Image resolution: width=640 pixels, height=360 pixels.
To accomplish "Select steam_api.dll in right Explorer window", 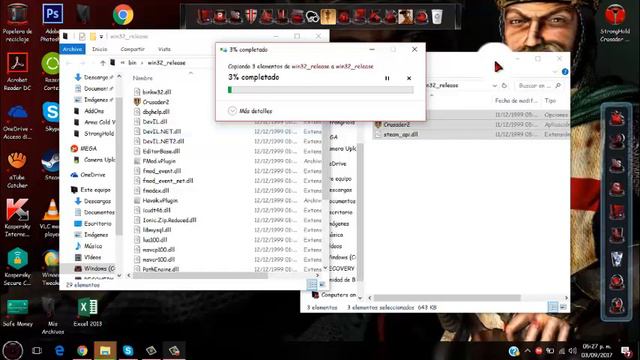I will (400, 134).
